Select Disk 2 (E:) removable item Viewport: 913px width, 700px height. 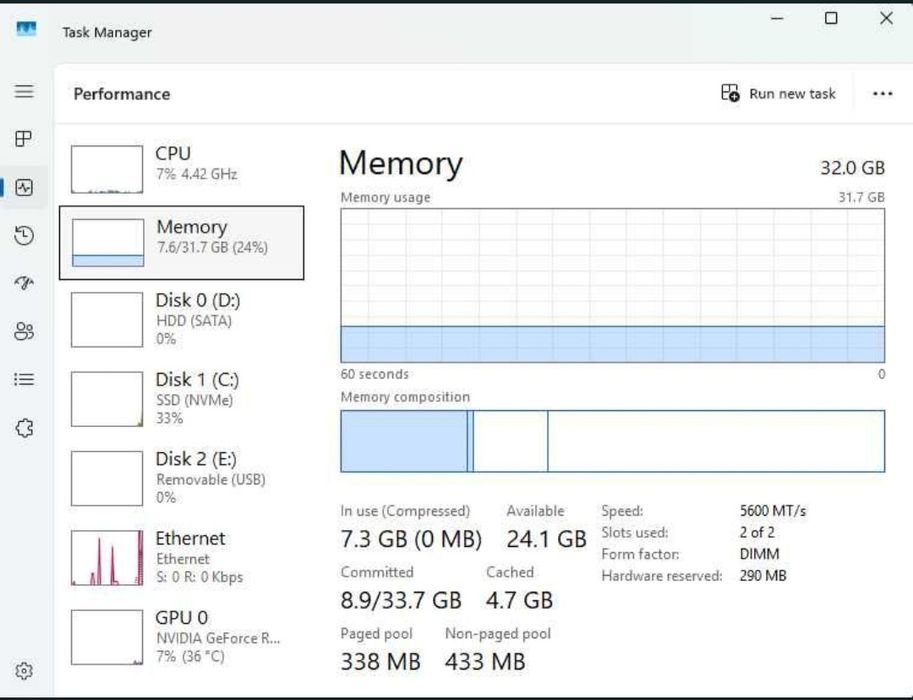pyautogui.click(x=182, y=477)
